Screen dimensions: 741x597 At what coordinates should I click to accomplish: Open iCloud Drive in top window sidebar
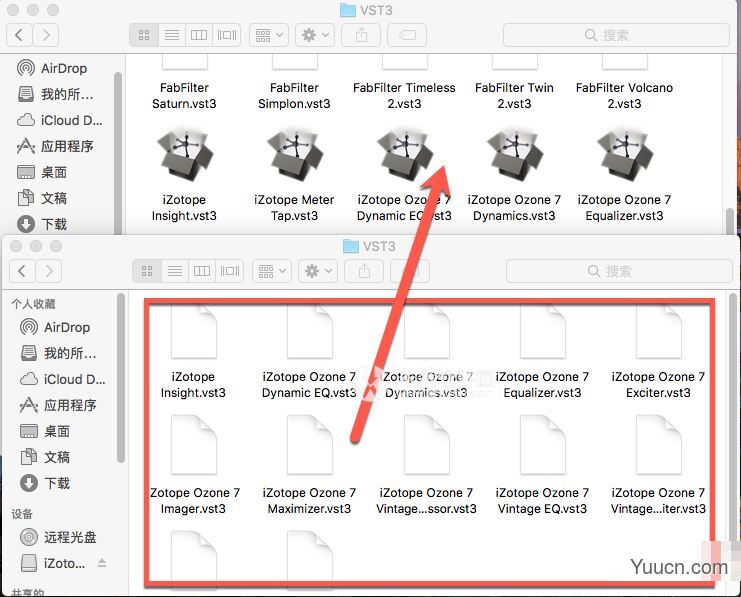[60, 121]
